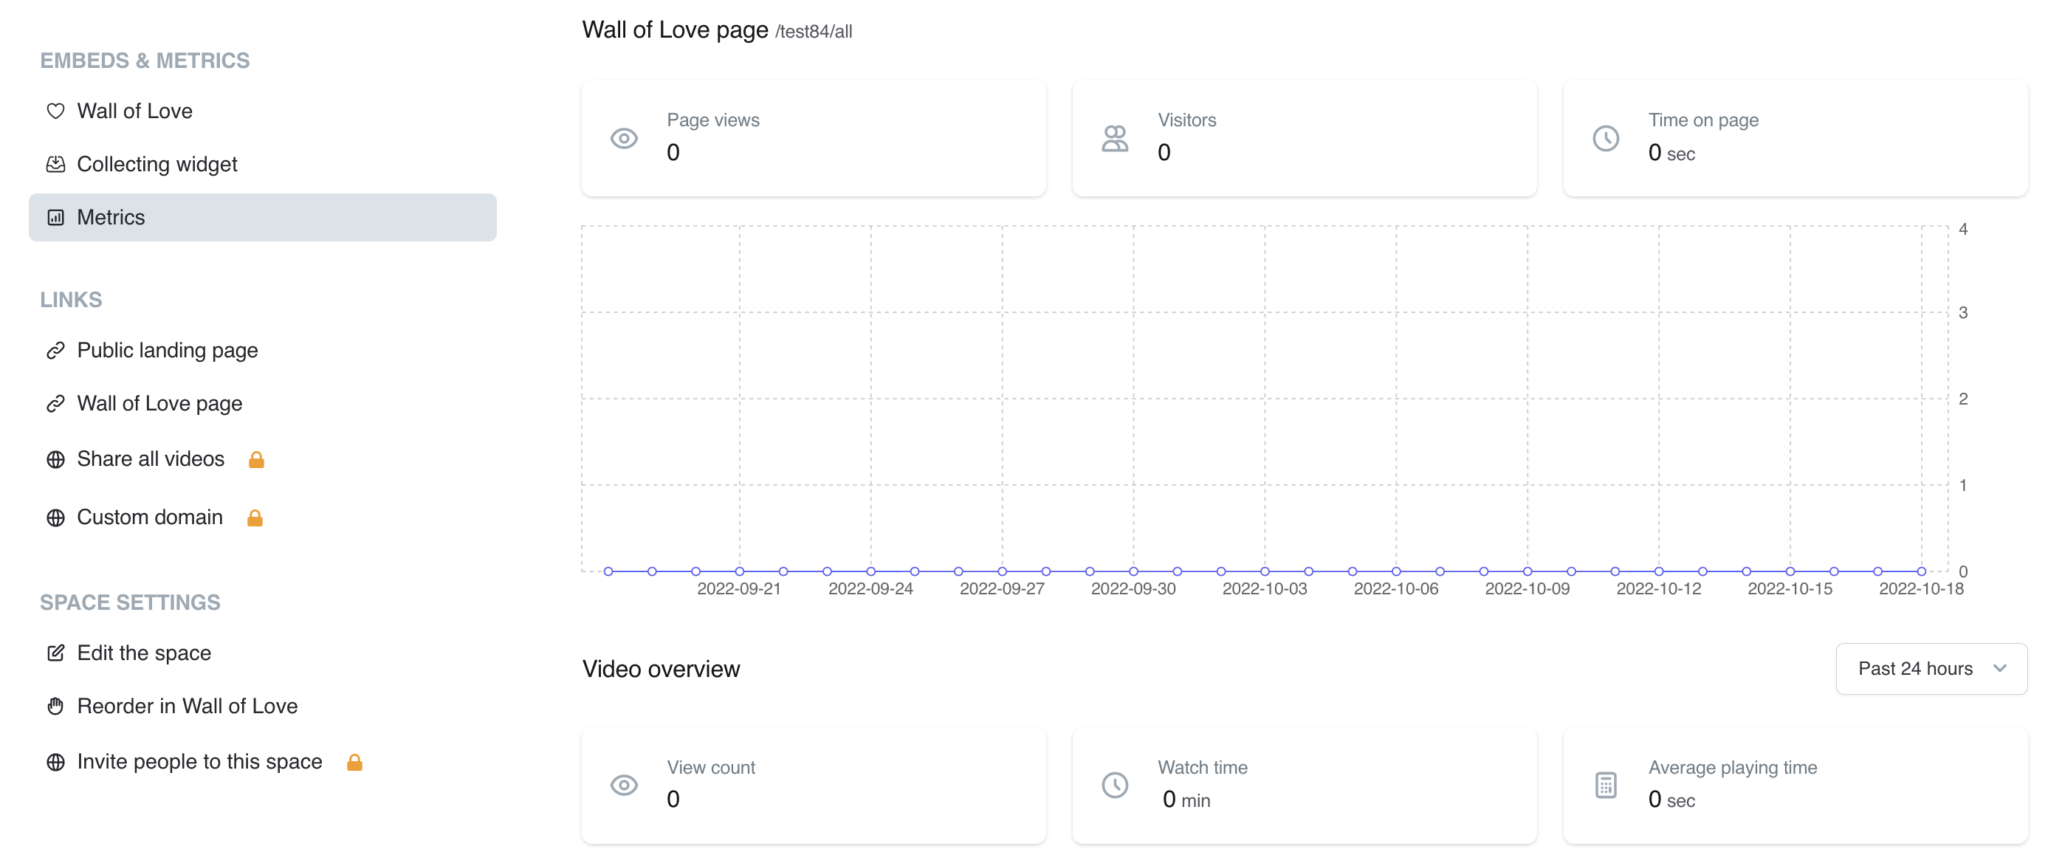Click the SPACE SETTINGS section header
This screenshot has width=2048, height=852.
click(130, 603)
